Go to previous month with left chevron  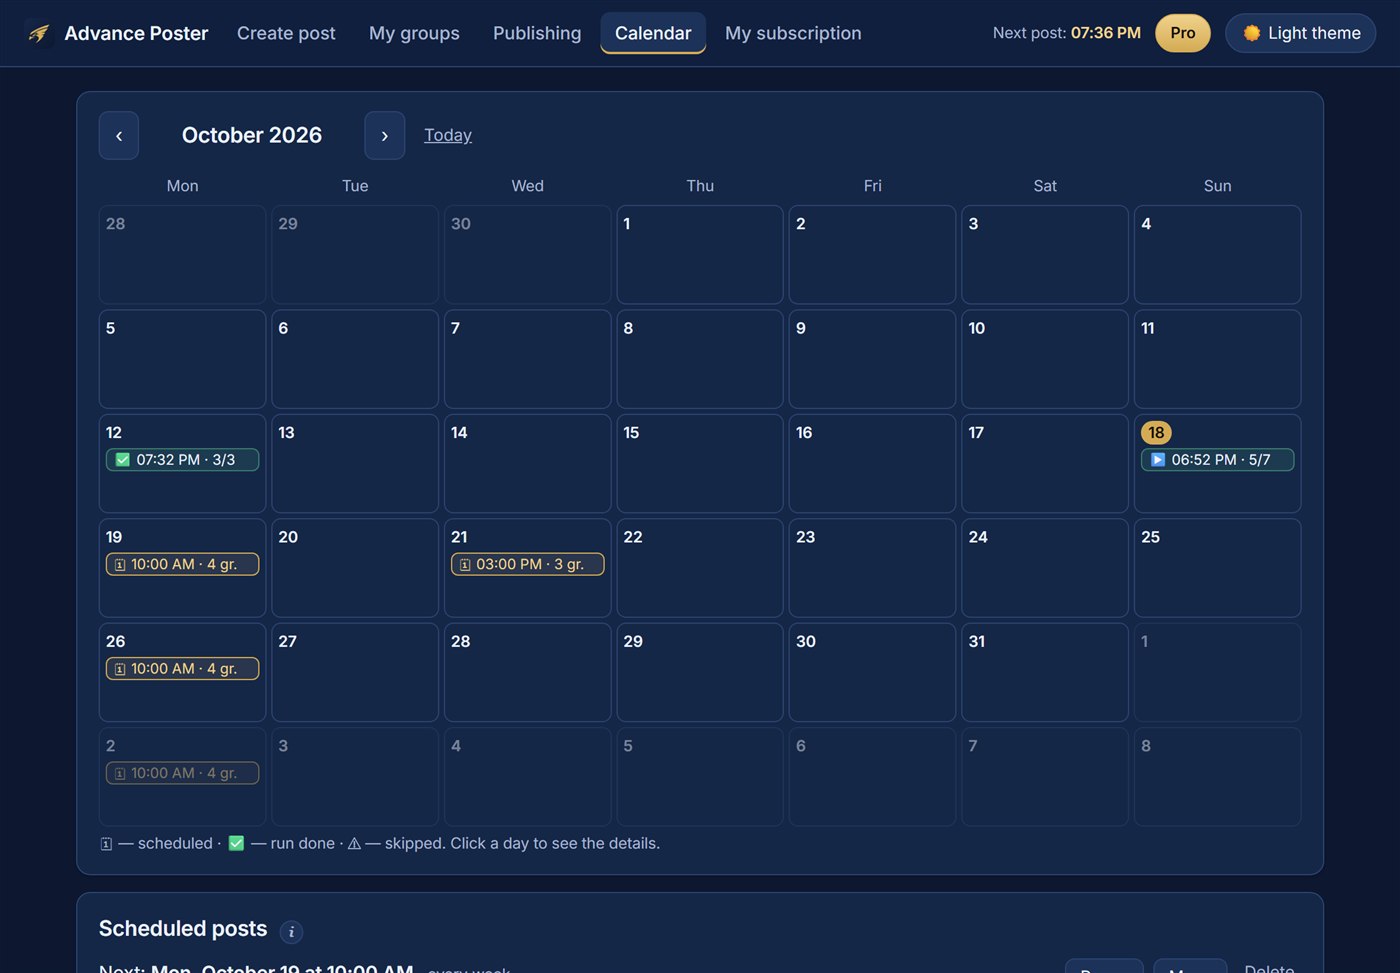[x=119, y=135]
